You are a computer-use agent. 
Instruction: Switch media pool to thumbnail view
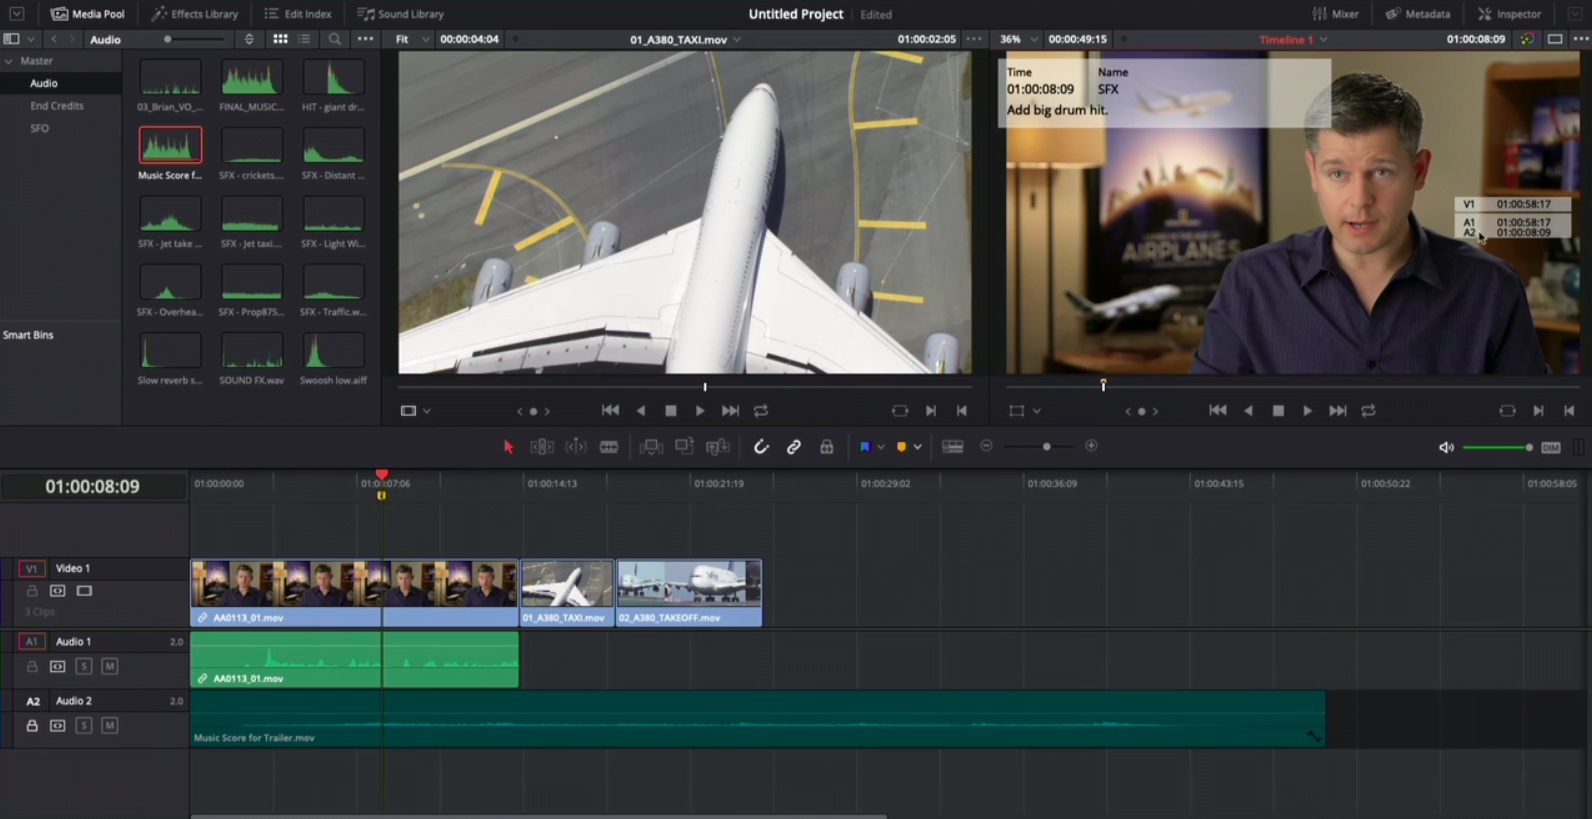pos(280,39)
